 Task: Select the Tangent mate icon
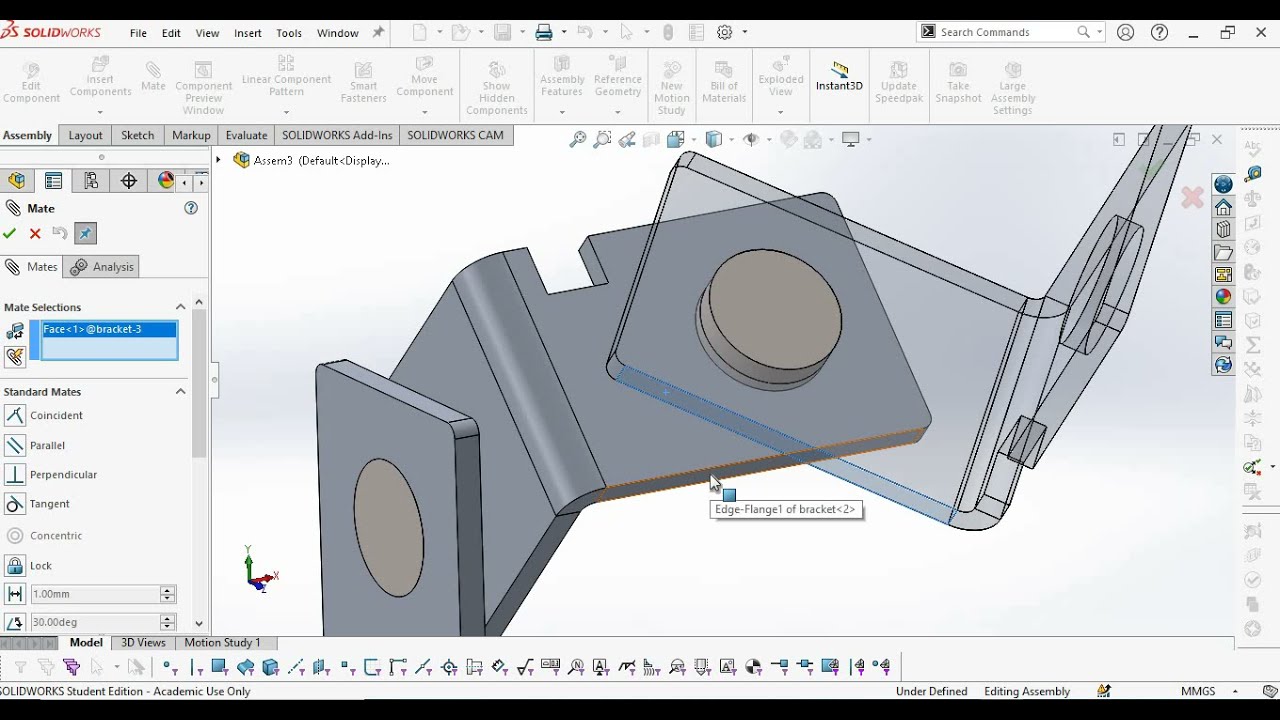tap(15, 503)
